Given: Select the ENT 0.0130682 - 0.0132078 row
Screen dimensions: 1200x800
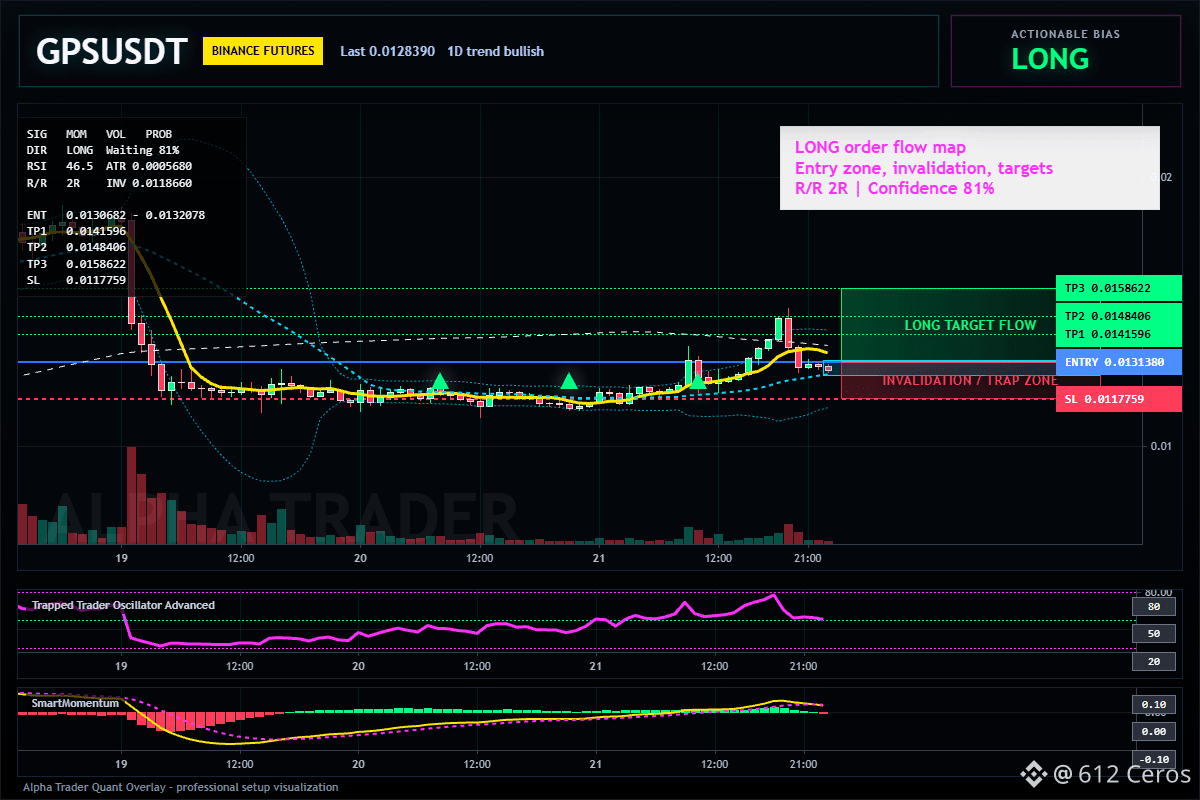Looking at the screenshot, I should point(116,215).
